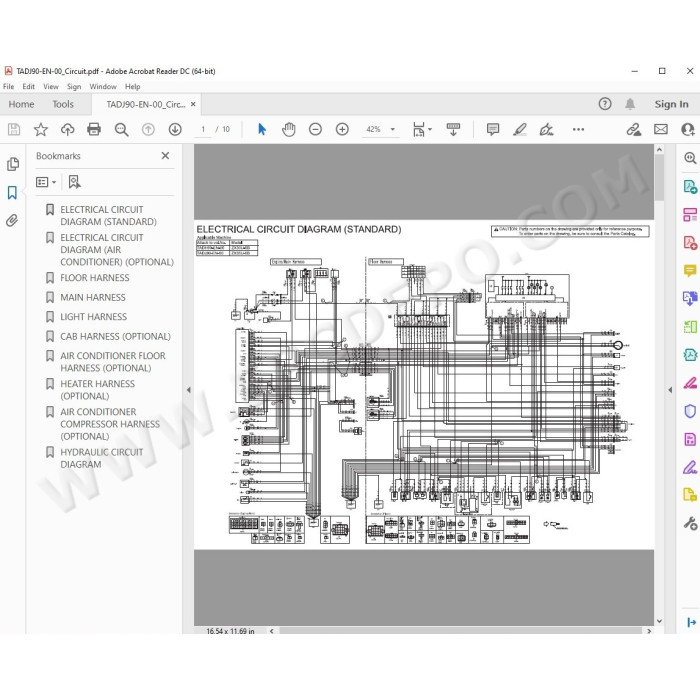Click the Save file icon
This screenshot has width=700, height=700.
coord(14,129)
